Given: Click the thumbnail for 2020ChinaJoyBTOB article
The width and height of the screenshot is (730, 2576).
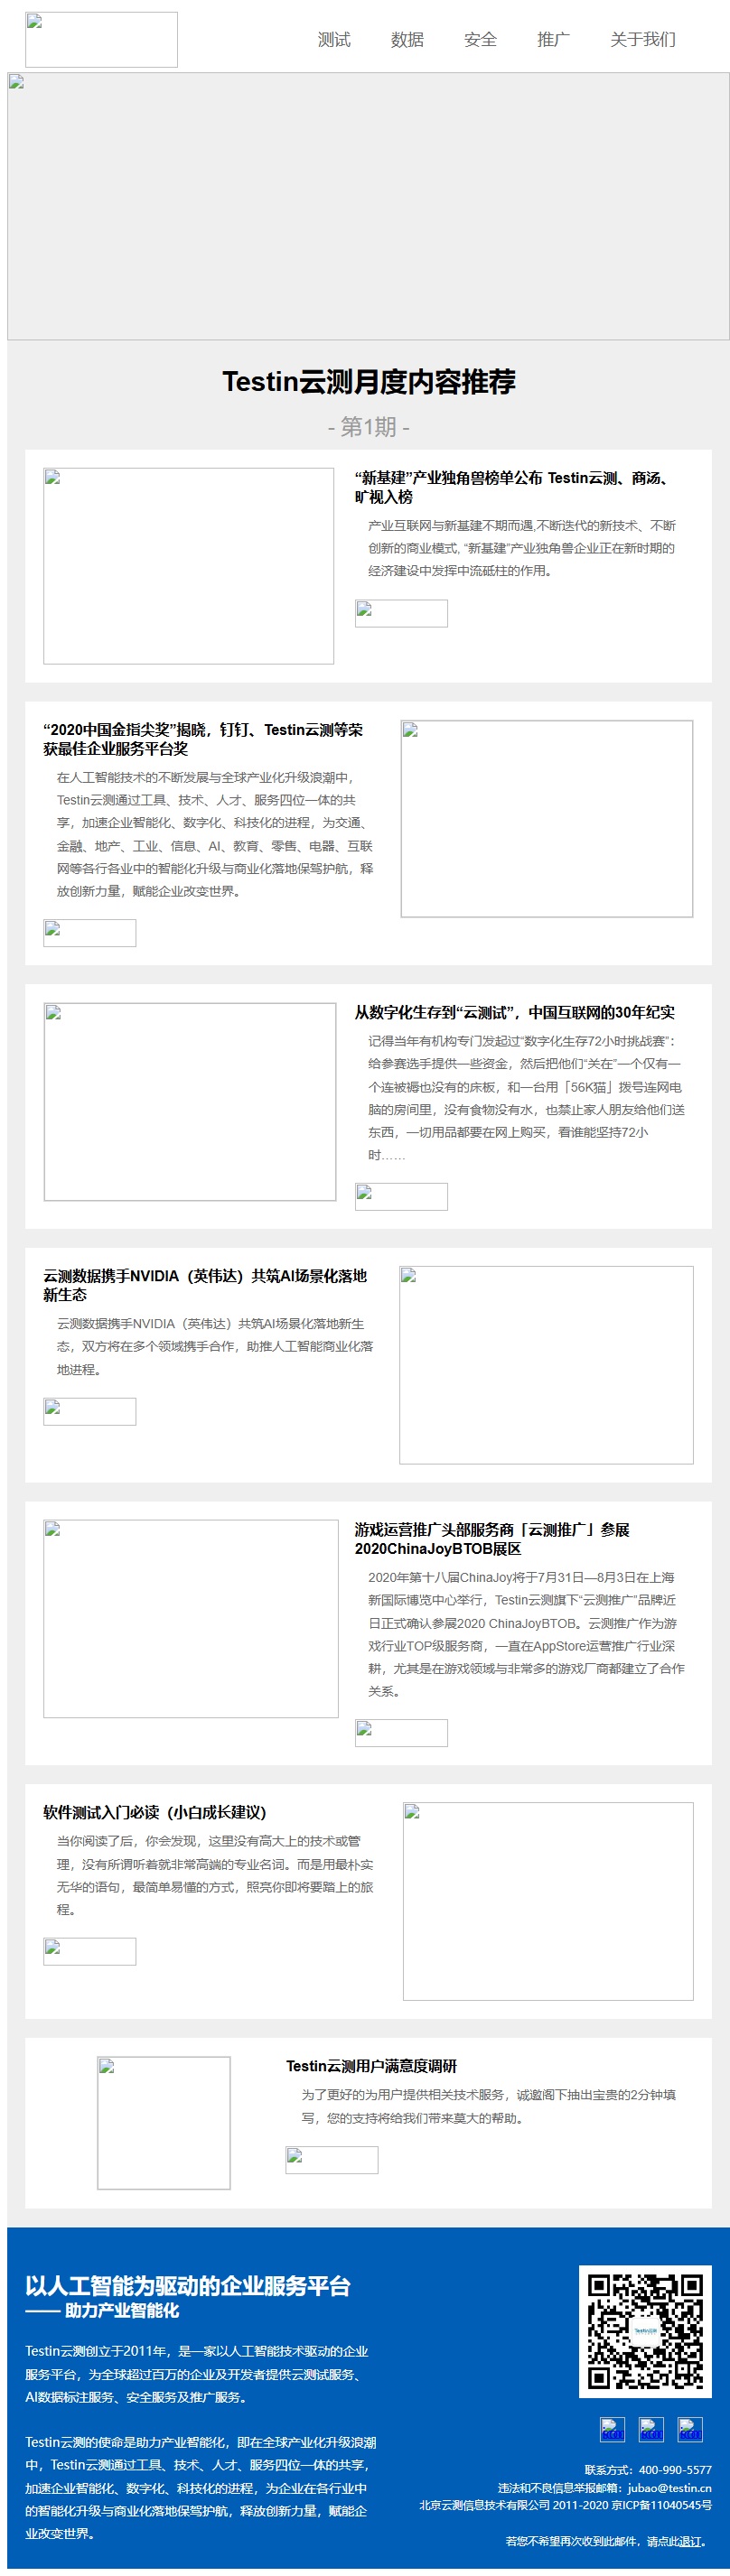Looking at the screenshot, I should (191, 1619).
